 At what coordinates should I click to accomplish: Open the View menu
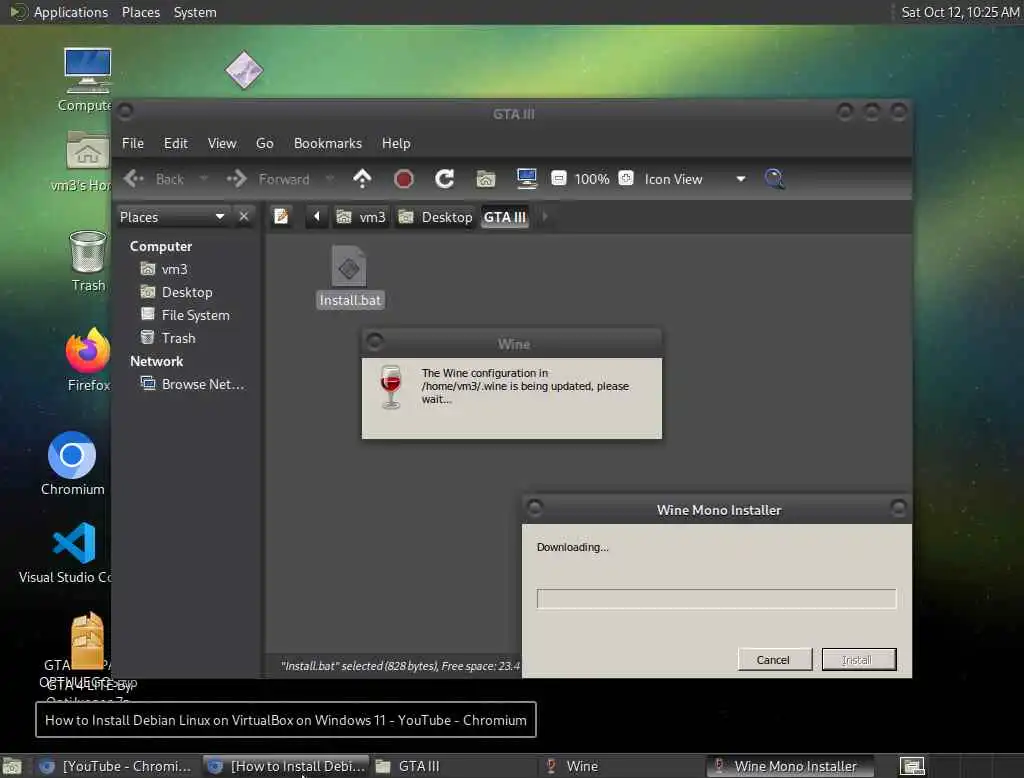[x=222, y=143]
